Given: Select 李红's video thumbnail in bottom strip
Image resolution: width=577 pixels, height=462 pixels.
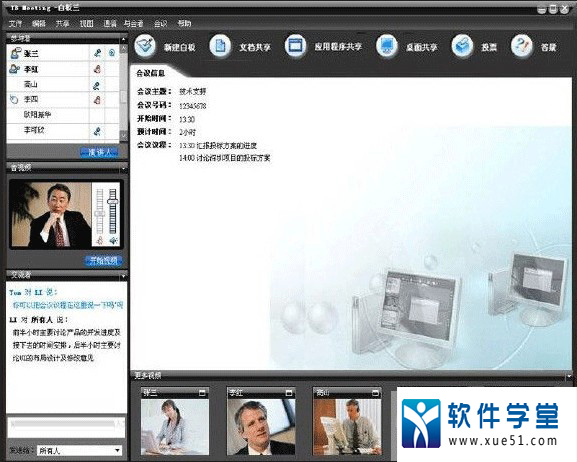Looking at the screenshot, I should 261,421.
